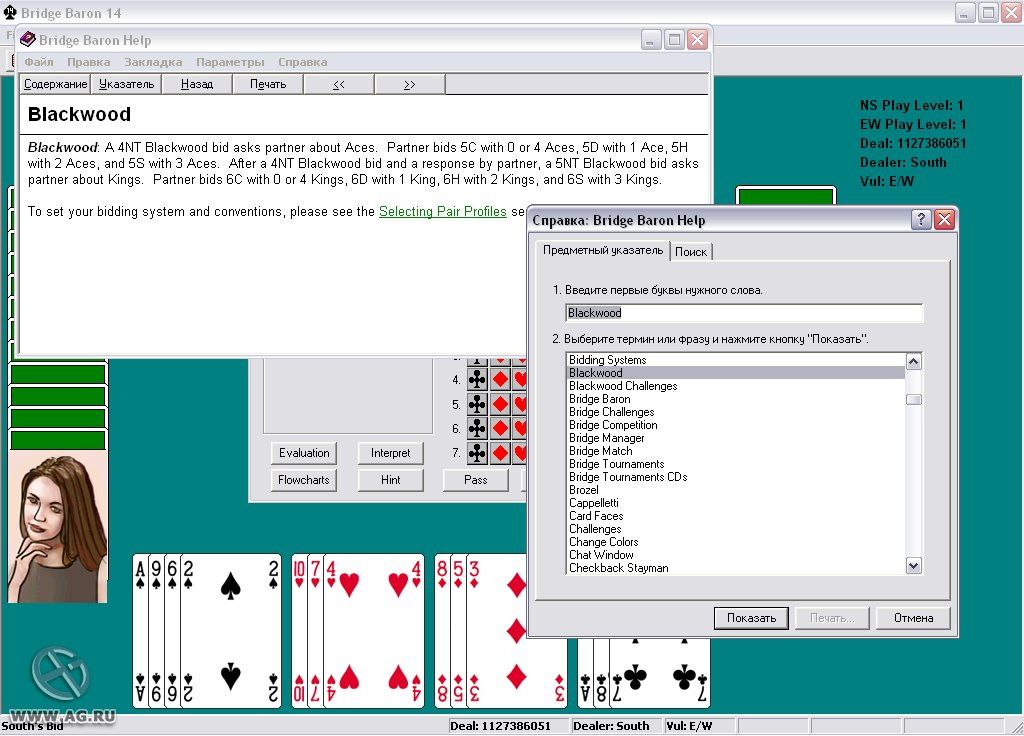Click the index keyword input field containing Blackwood
This screenshot has height=736, width=1024.
click(x=744, y=313)
